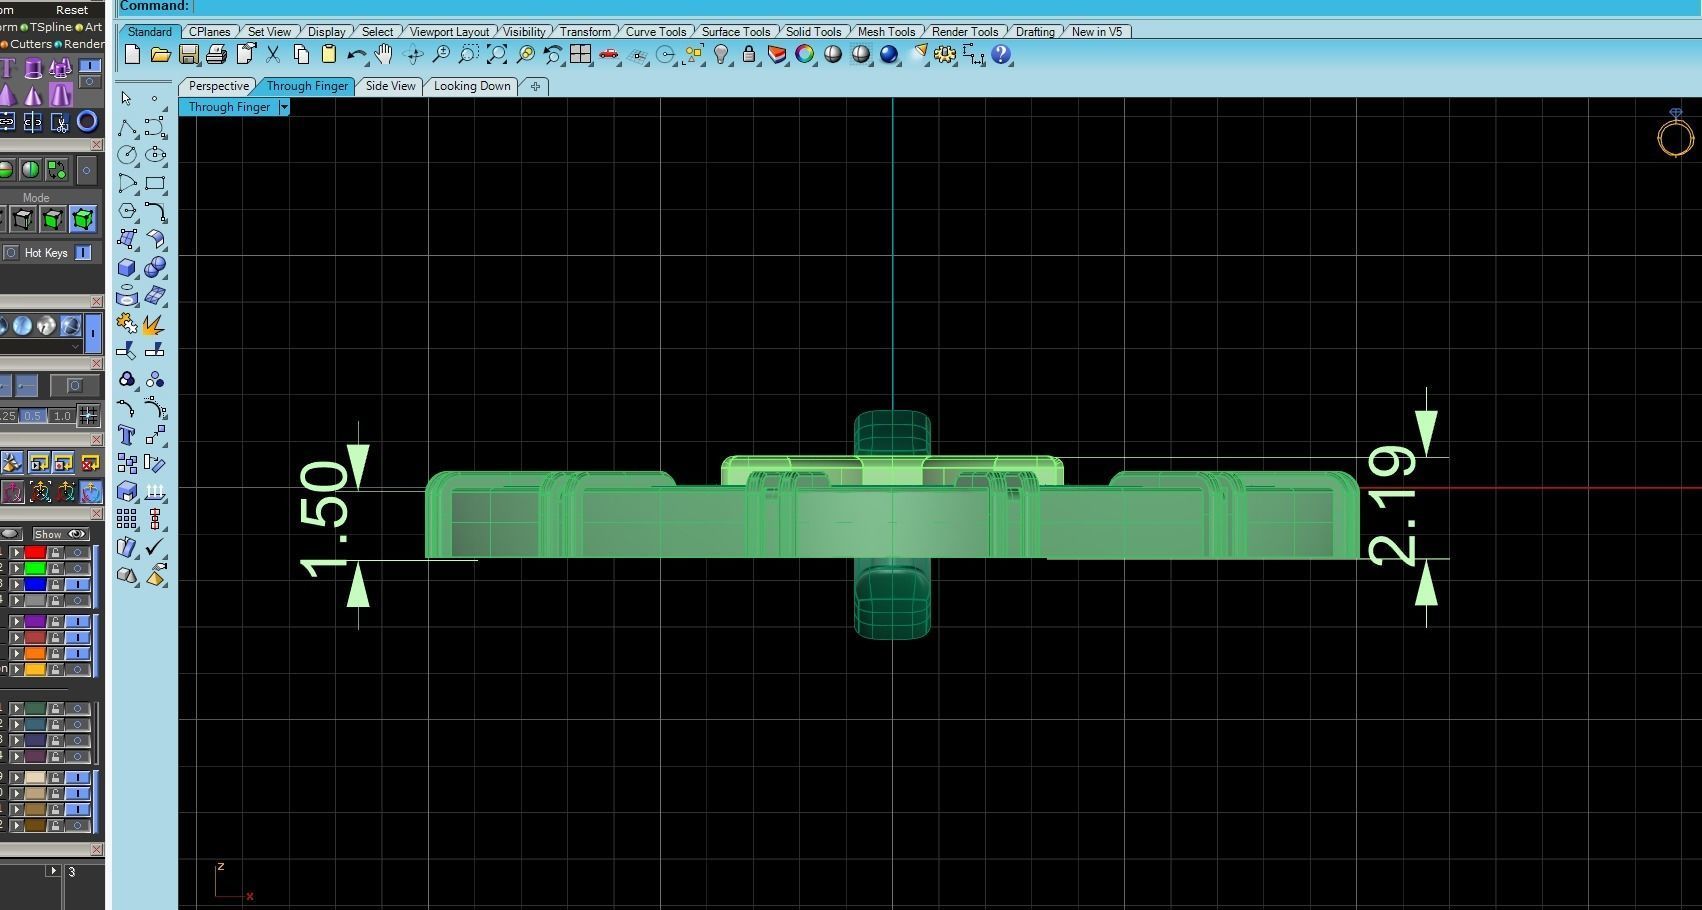
Task: Click the red car icon in the toolbar
Action: pyautogui.click(x=608, y=55)
